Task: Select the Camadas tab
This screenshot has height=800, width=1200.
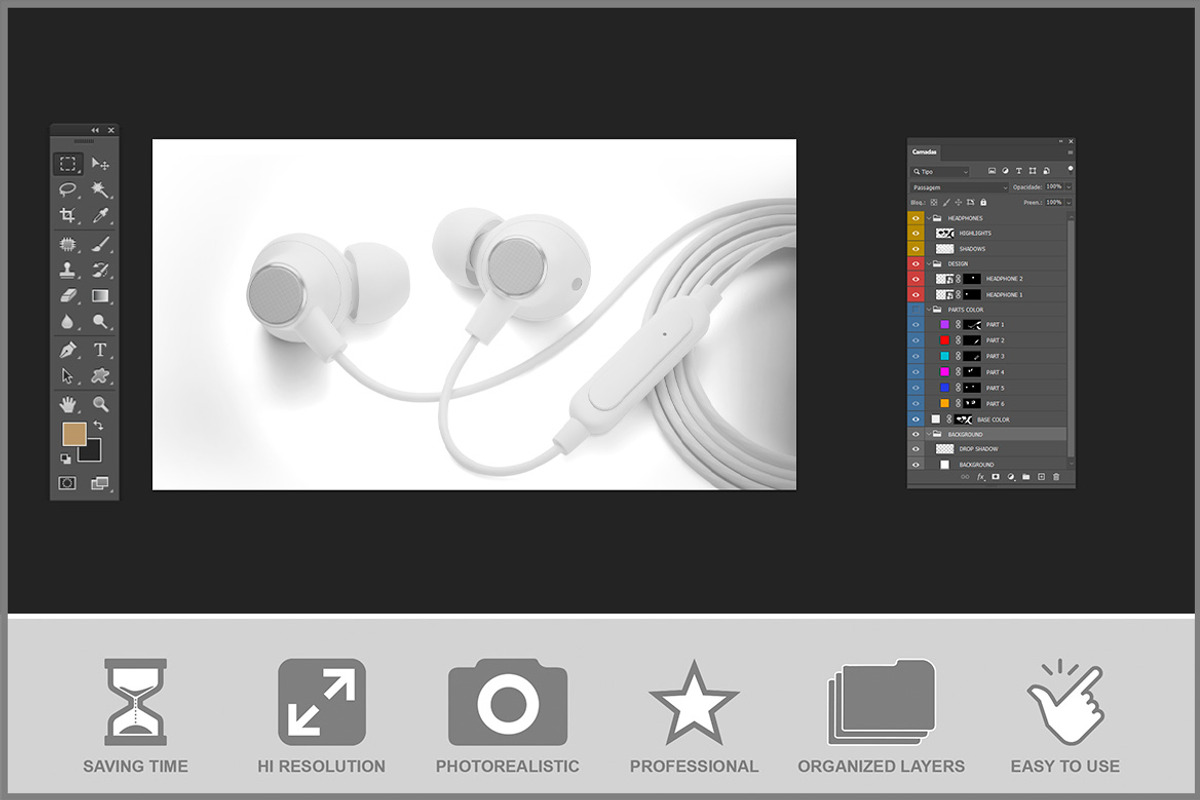Action: click(924, 152)
